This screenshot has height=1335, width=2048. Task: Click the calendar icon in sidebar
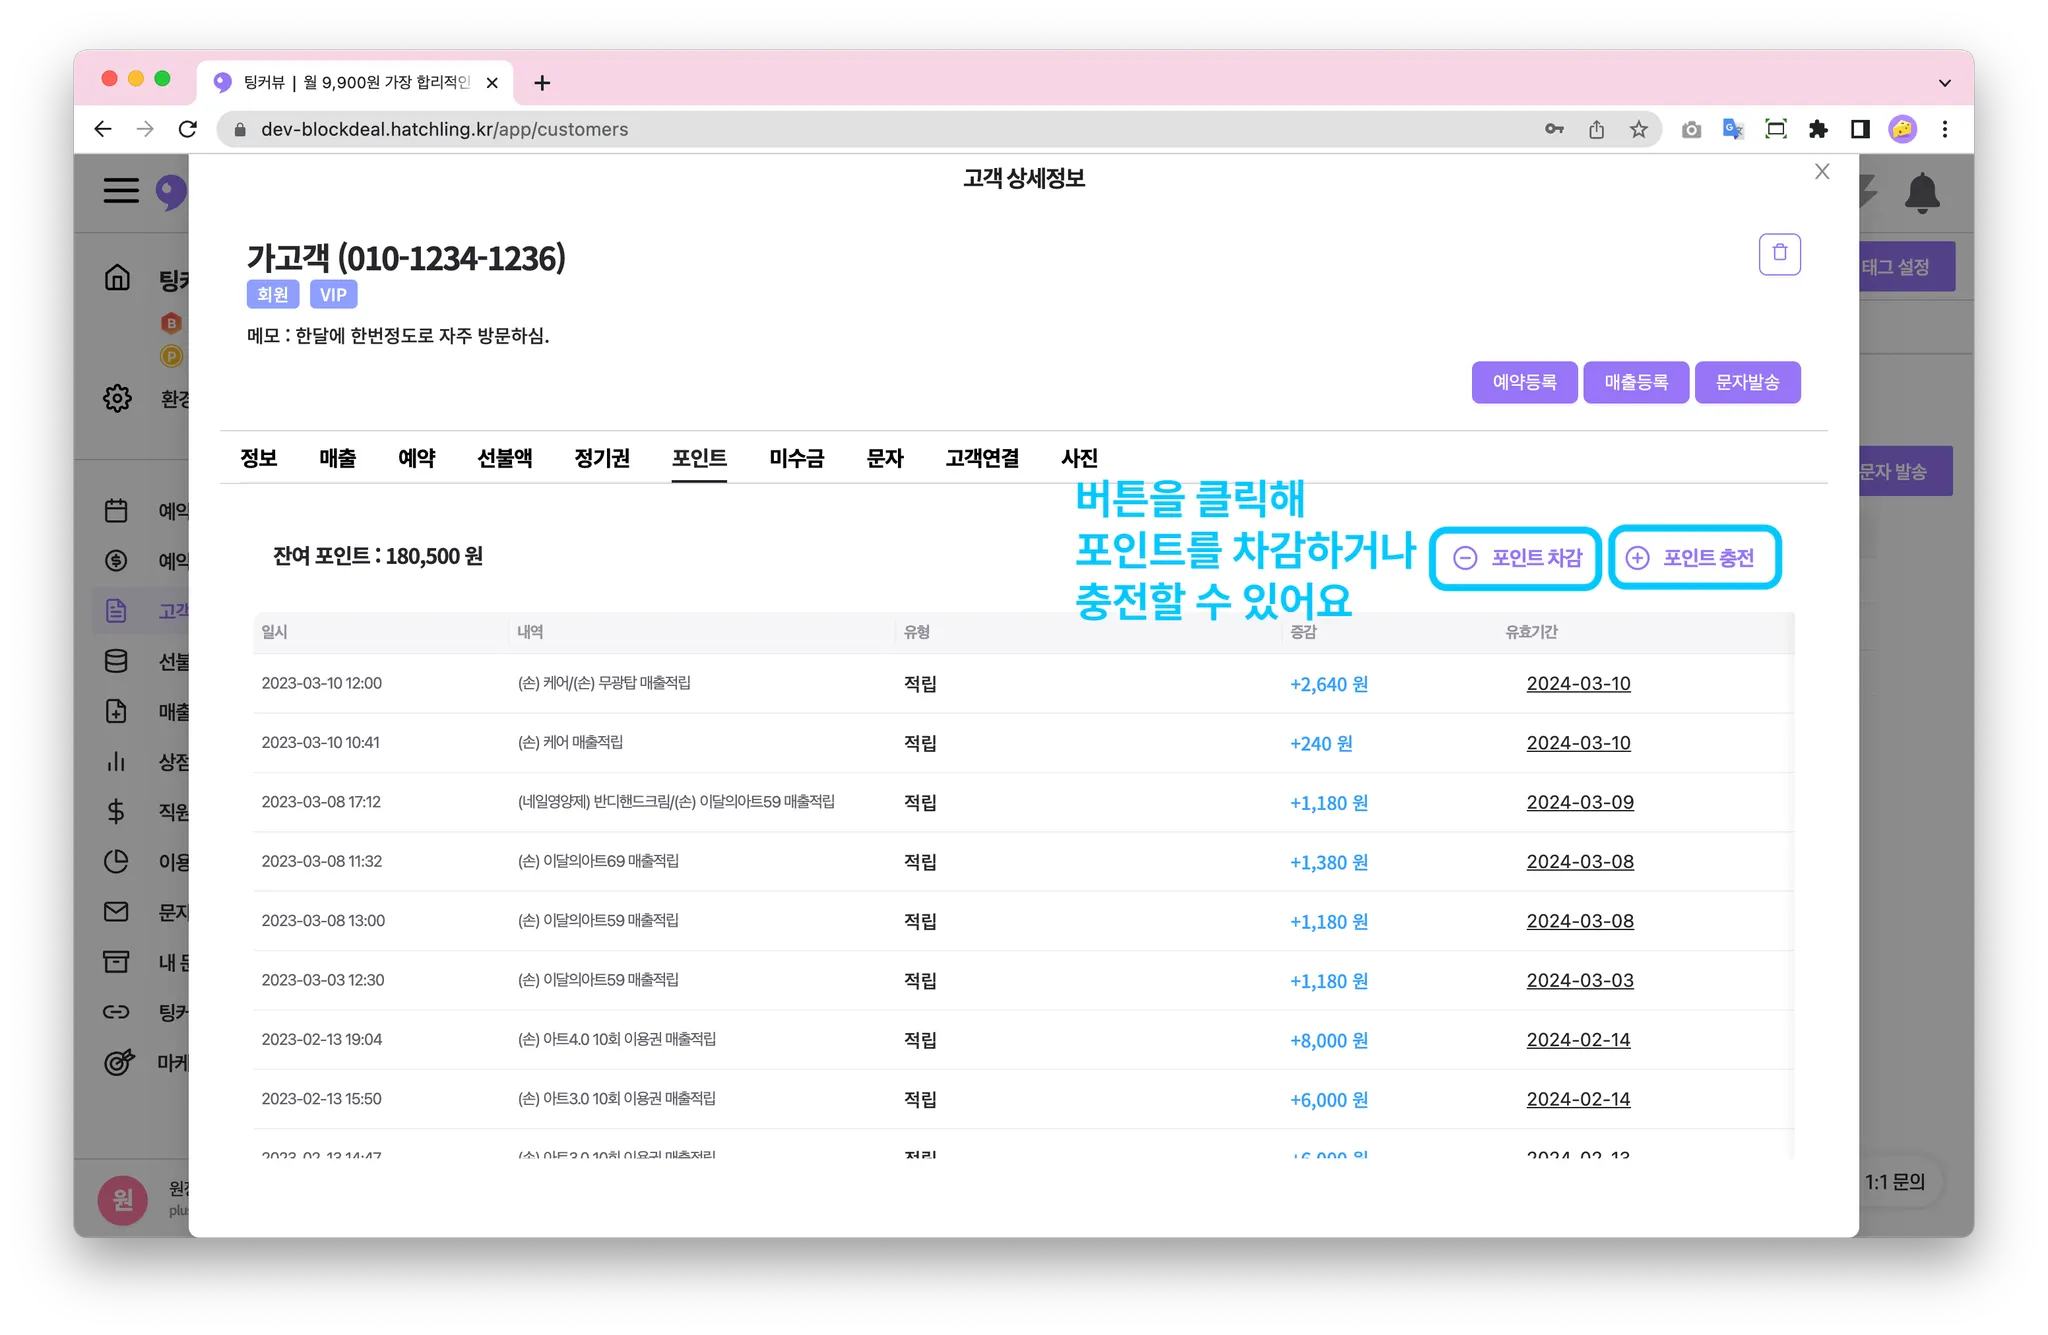[x=116, y=511]
